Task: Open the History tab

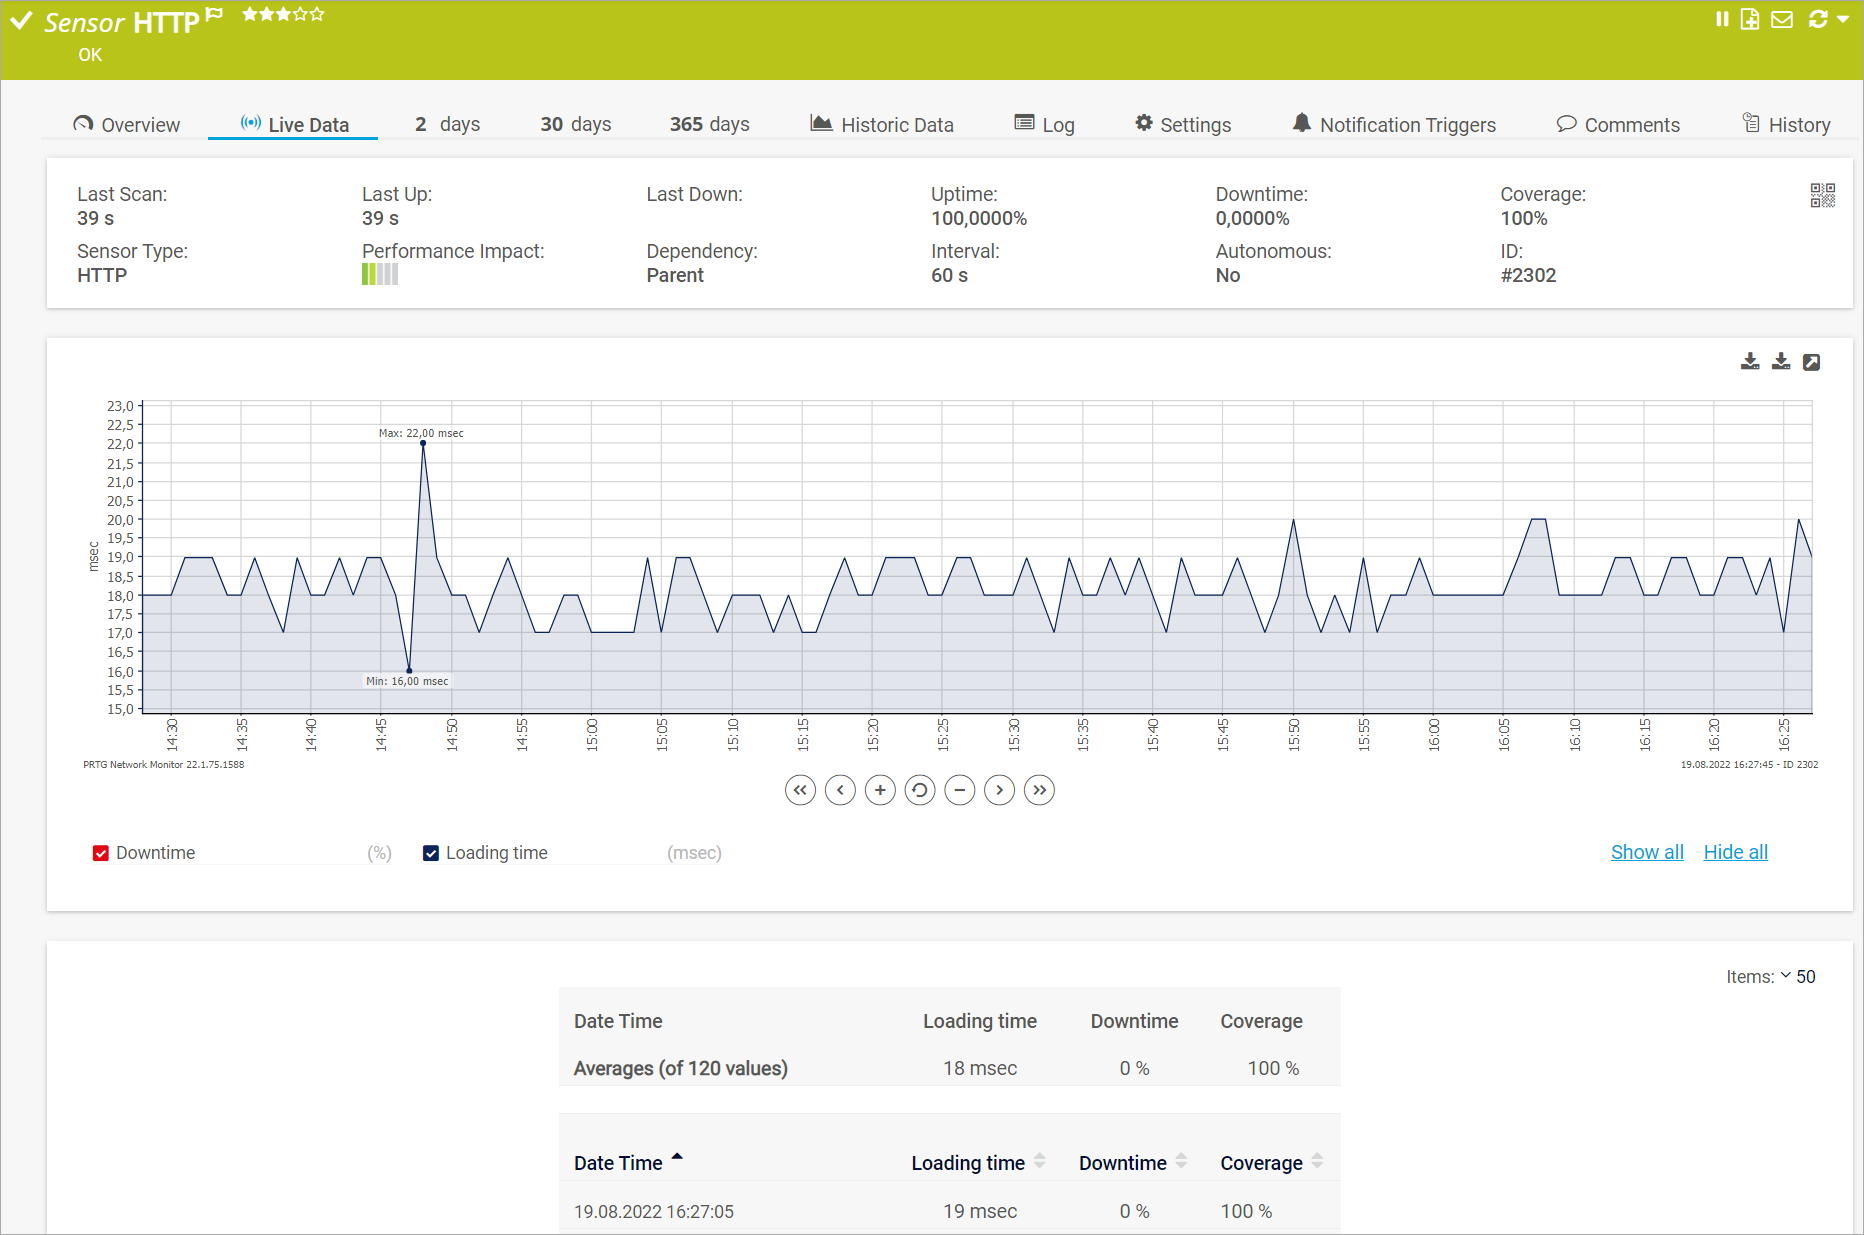Action: (1787, 124)
